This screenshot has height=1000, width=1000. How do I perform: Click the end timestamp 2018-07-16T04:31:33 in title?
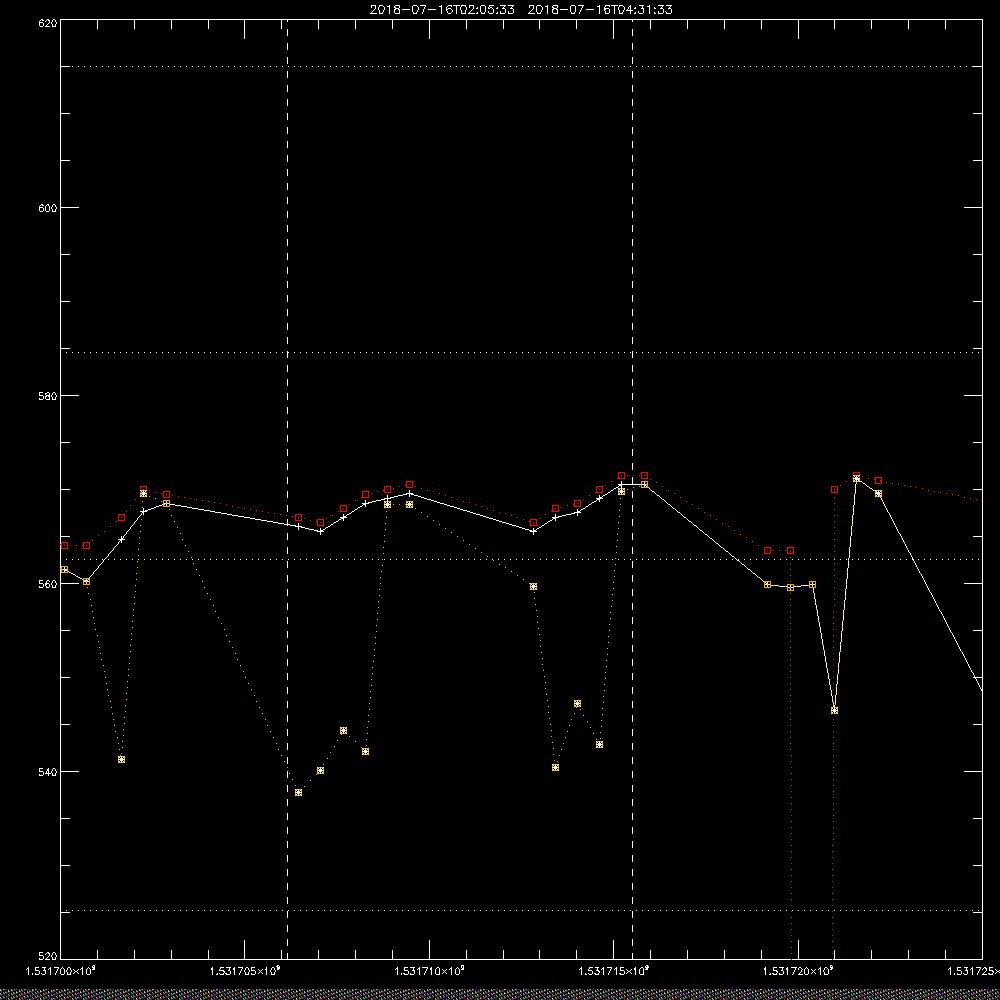tap(600, 10)
